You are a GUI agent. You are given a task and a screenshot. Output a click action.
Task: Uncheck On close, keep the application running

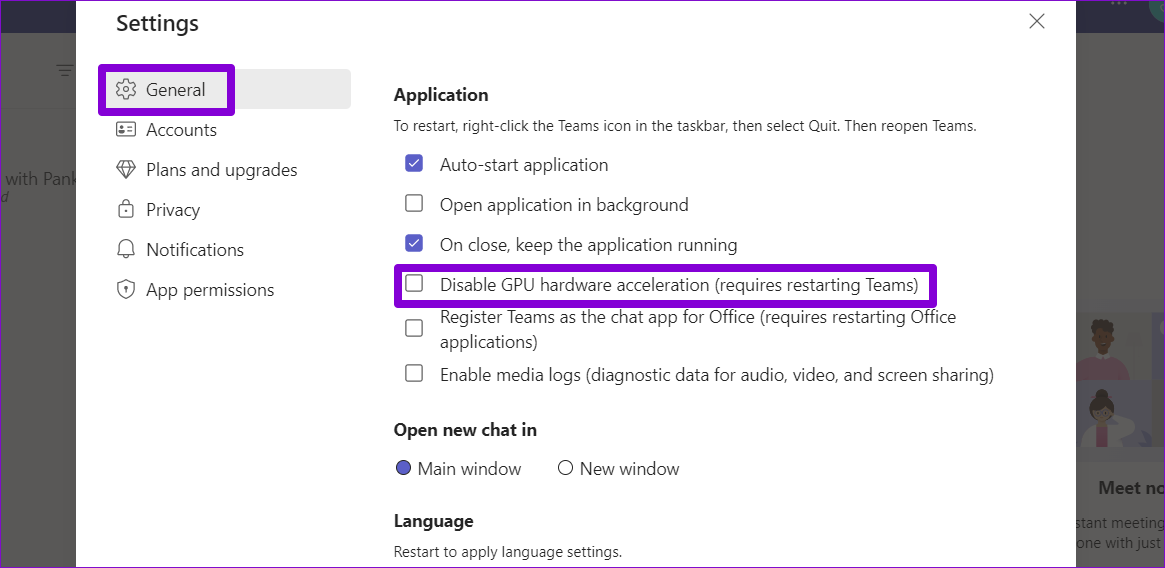414,244
